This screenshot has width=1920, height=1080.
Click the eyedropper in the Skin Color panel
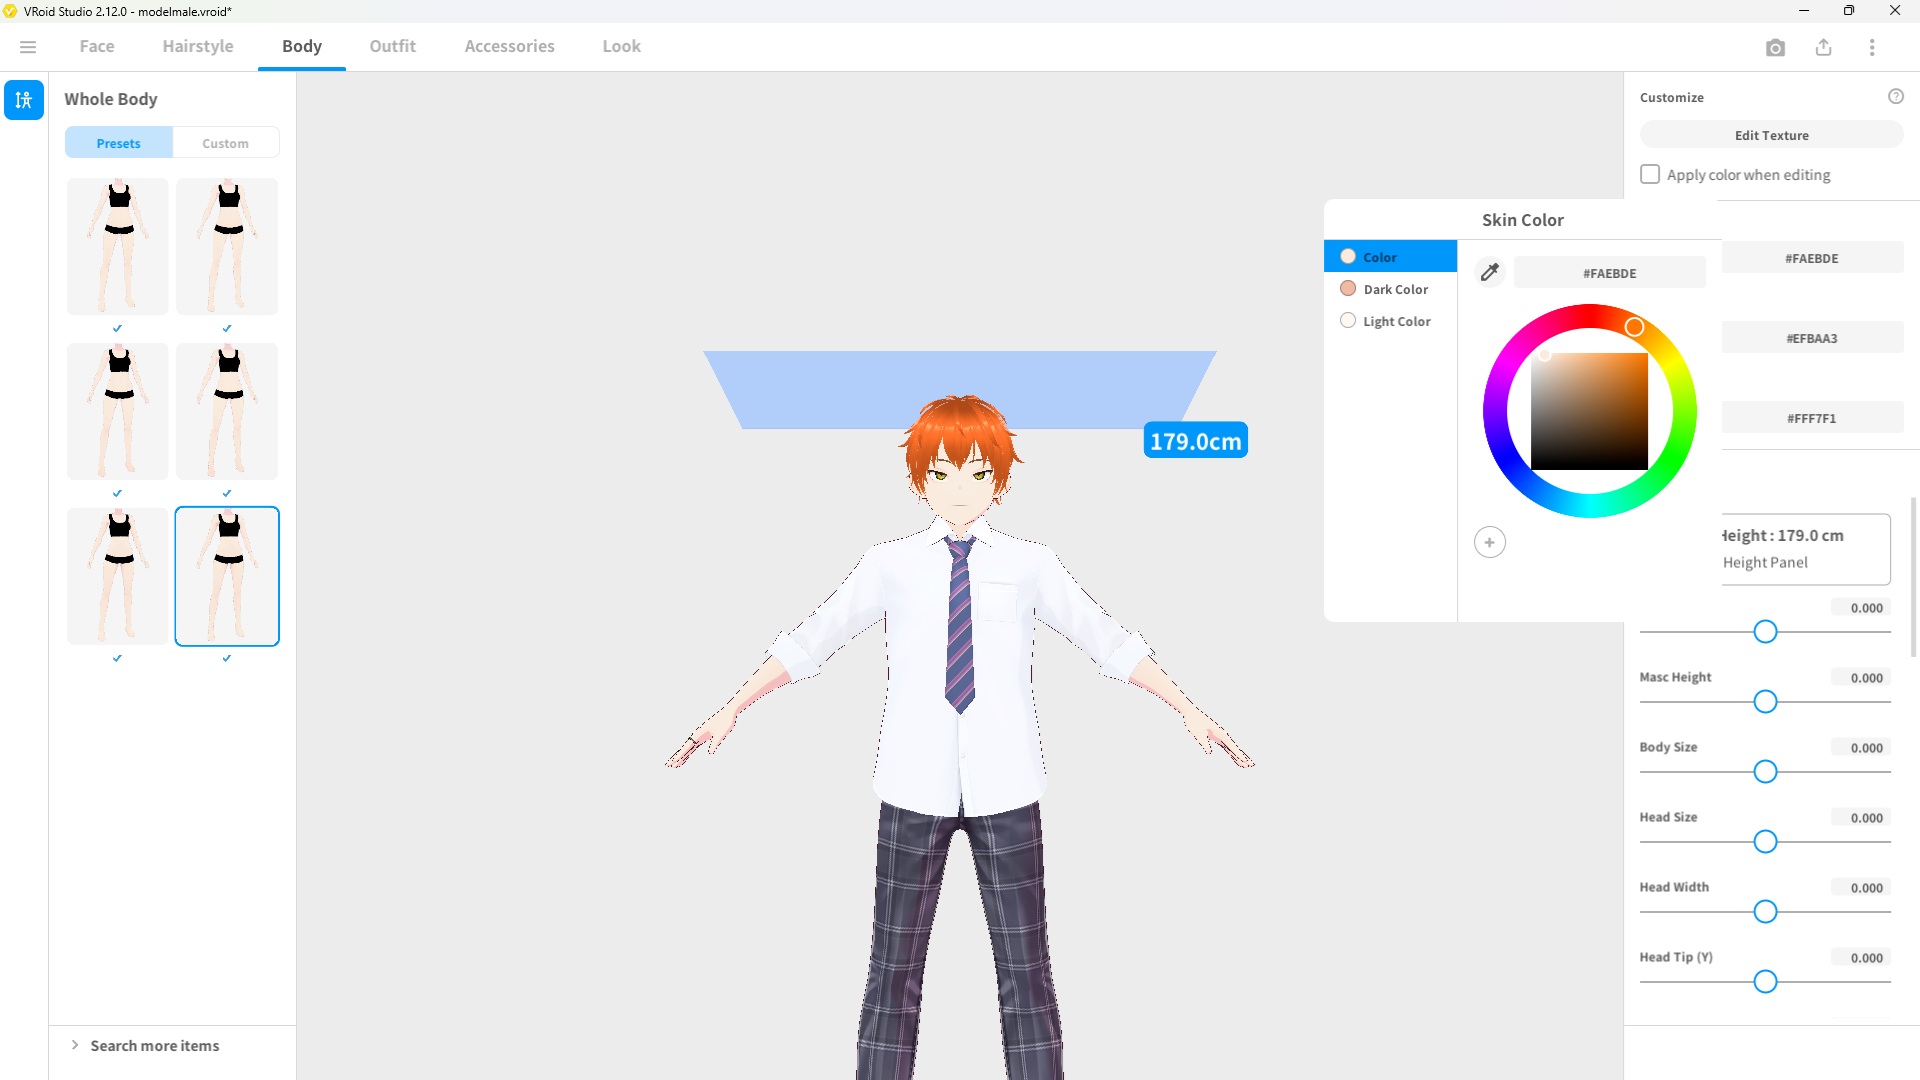coord(1489,271)
